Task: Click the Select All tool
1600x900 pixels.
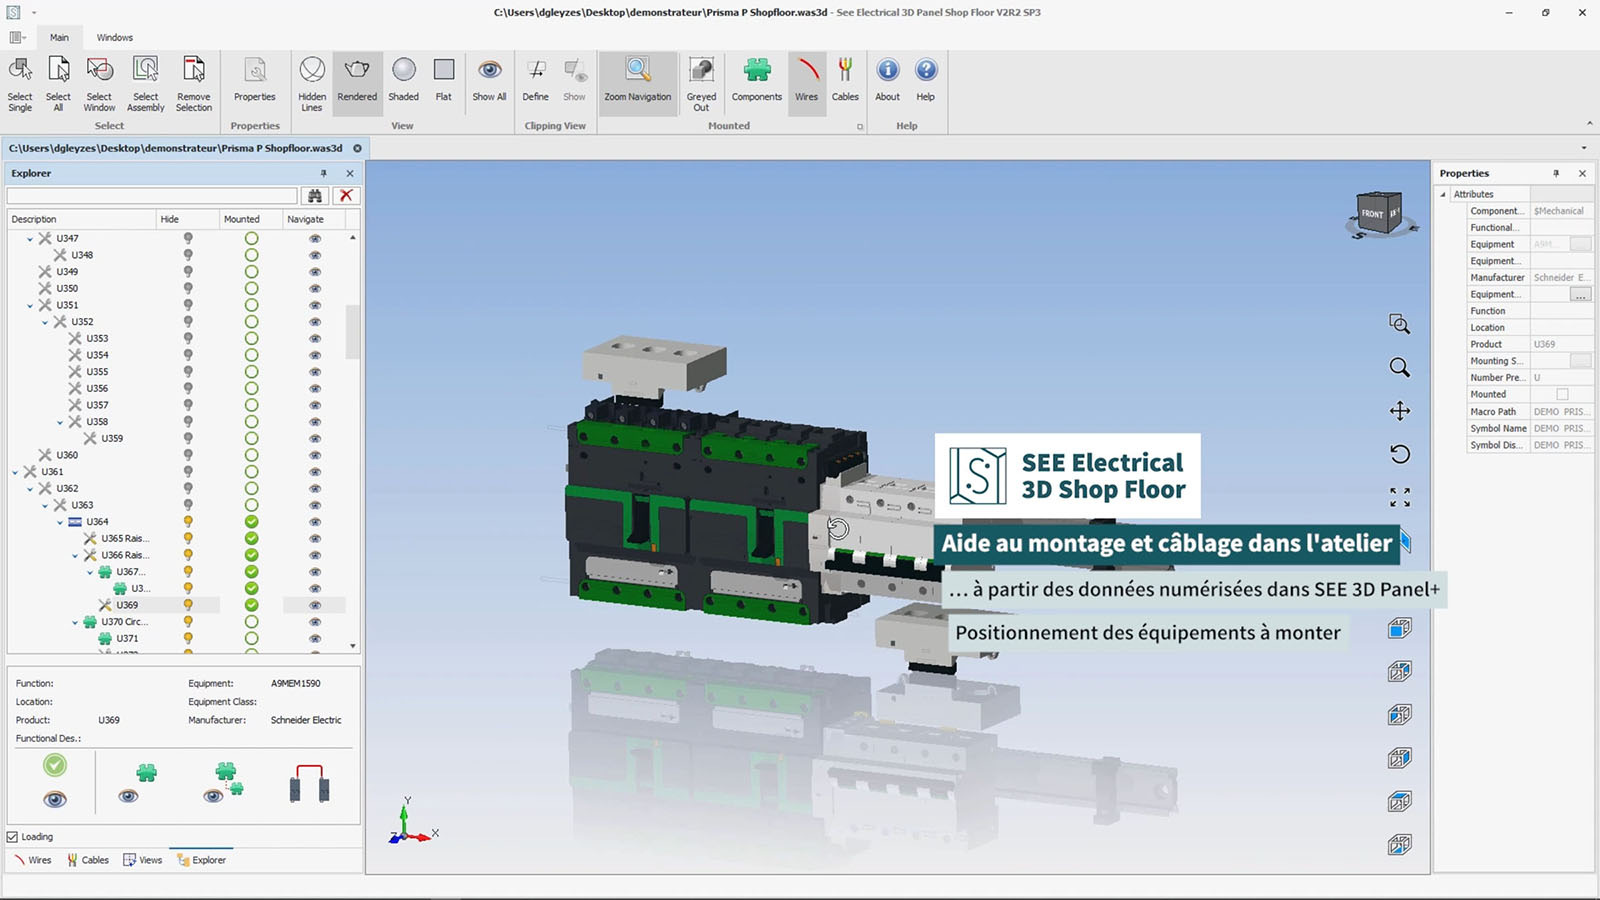Action: [58, 84]
